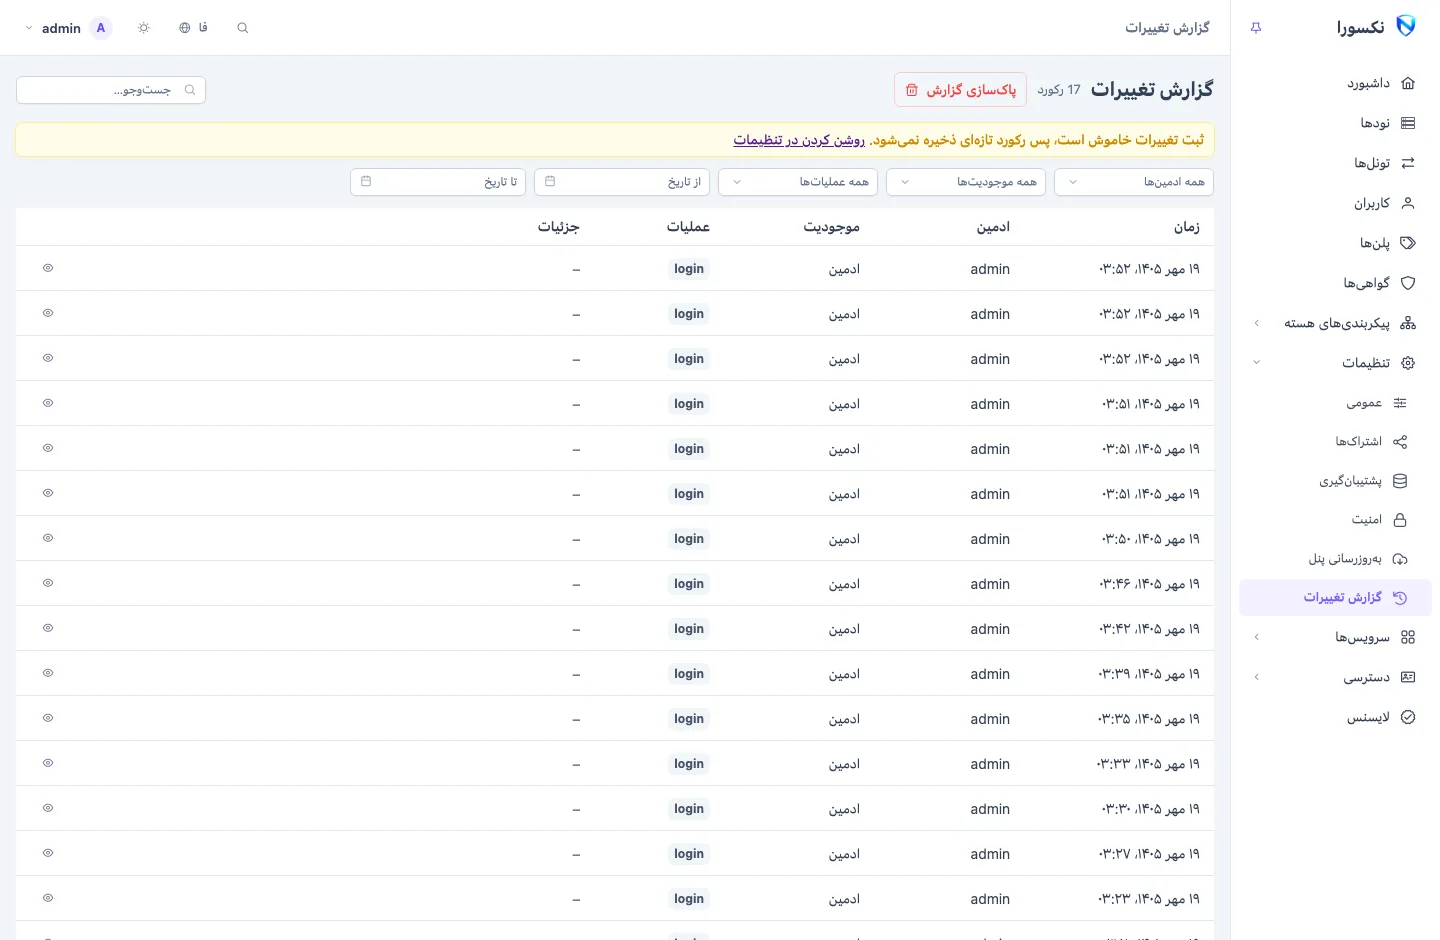The height and width of the screenshot is (940, 1440).
Task: Click the اشتراک‌ها share icon
Action: pos(1400,442)
